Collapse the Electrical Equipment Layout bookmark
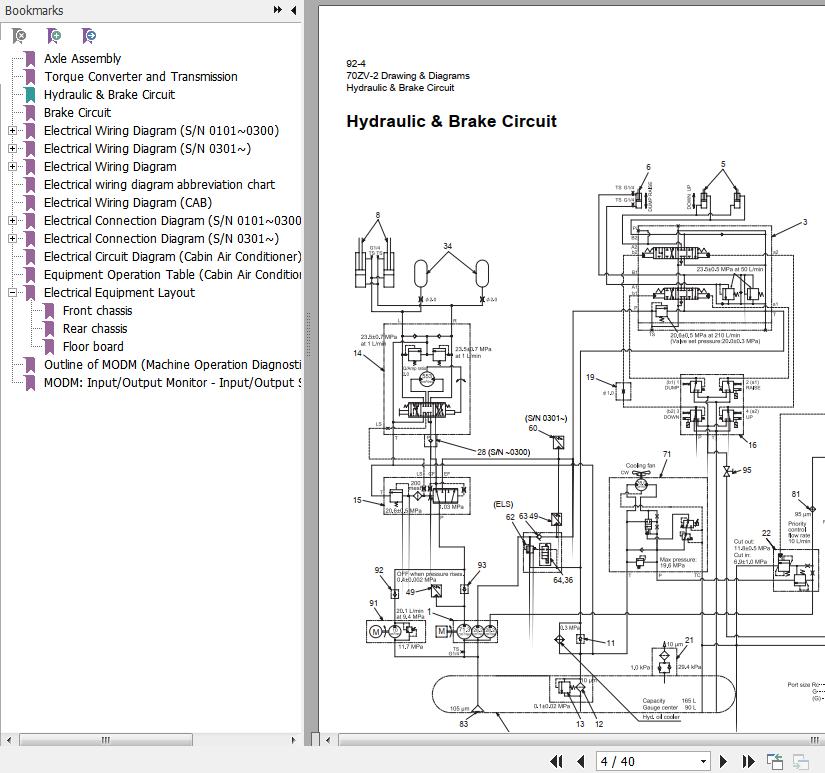 click(x=13, y=293)
